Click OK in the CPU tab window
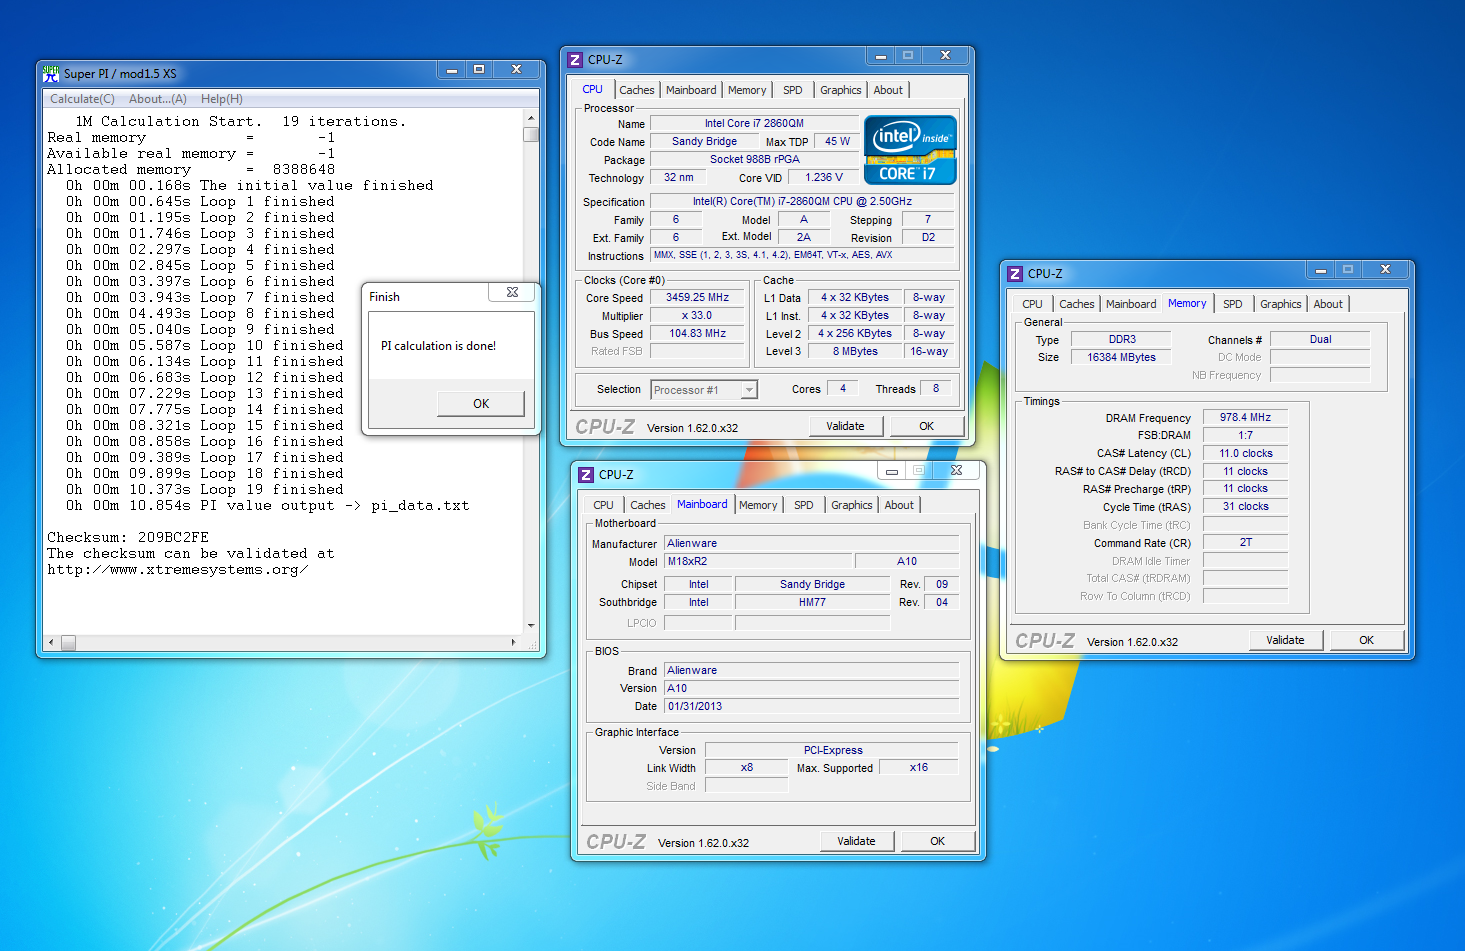This screenshot has height=951, width=1465. pyautogui.click(x=927, y=426)
